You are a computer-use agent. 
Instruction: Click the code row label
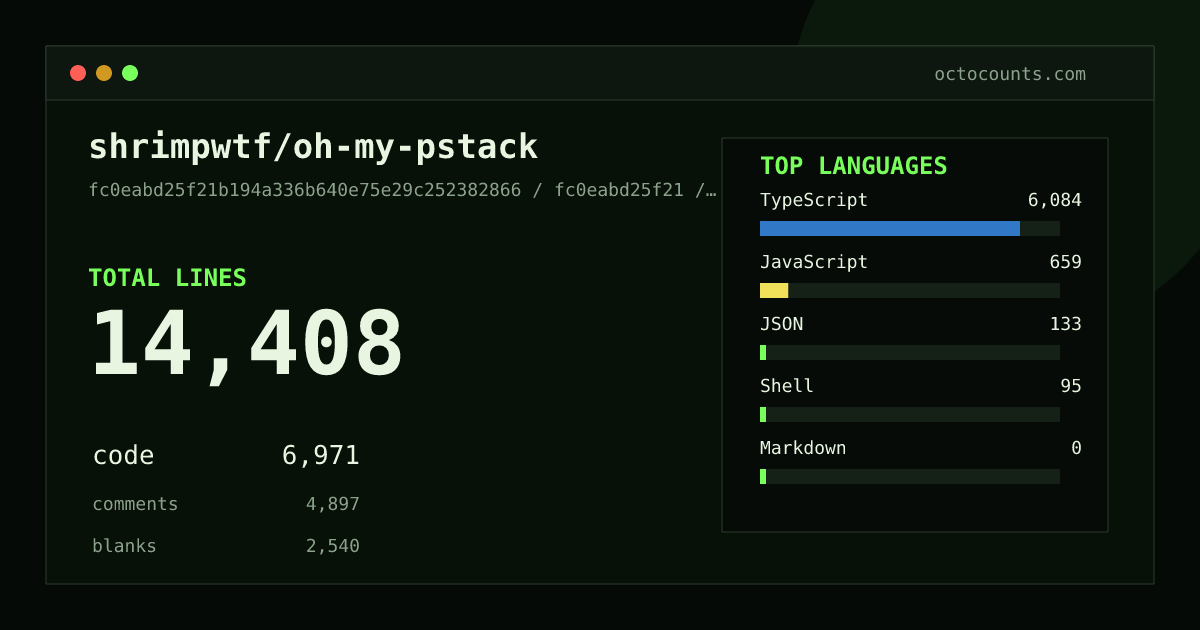coord(123,456)
